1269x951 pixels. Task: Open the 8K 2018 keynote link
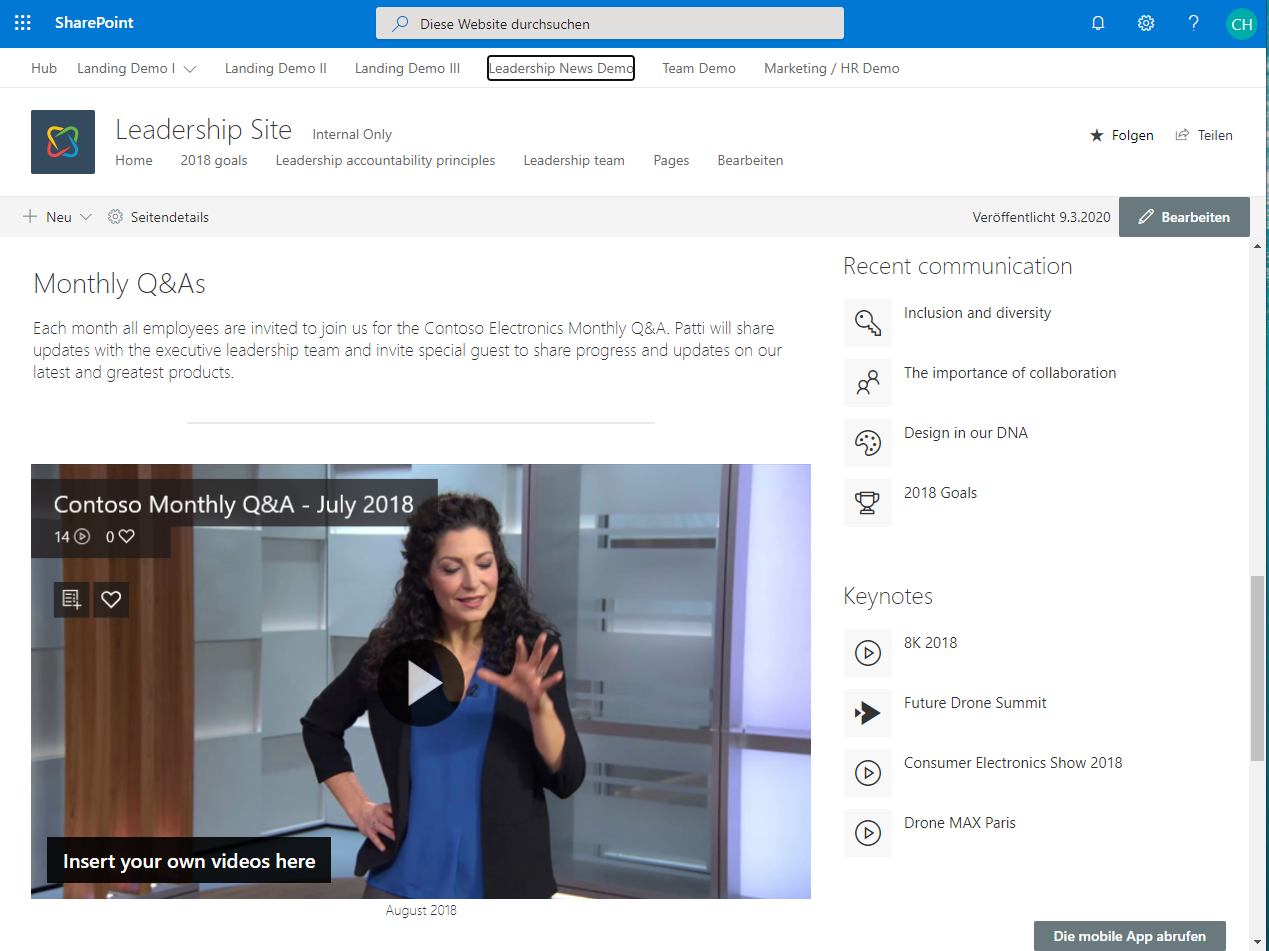[x=931, y=643]
